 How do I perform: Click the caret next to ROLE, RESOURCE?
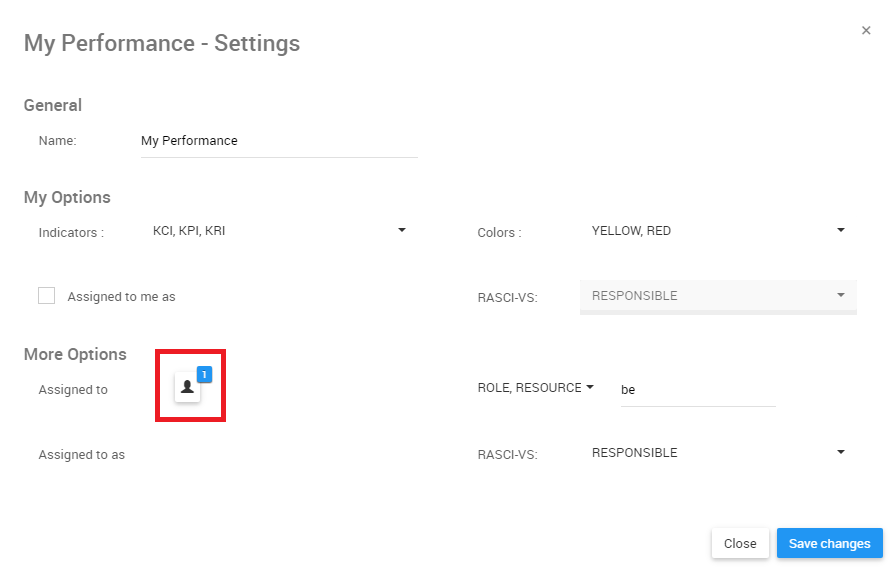tap(590, 388)
